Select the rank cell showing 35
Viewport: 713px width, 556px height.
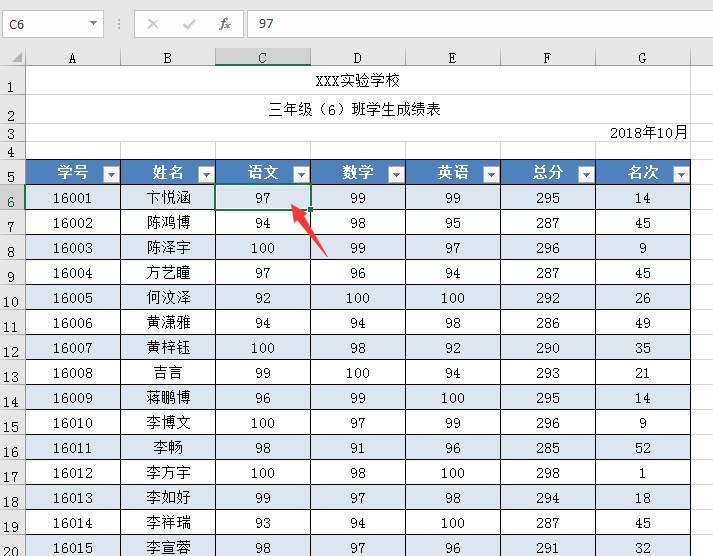643,348
